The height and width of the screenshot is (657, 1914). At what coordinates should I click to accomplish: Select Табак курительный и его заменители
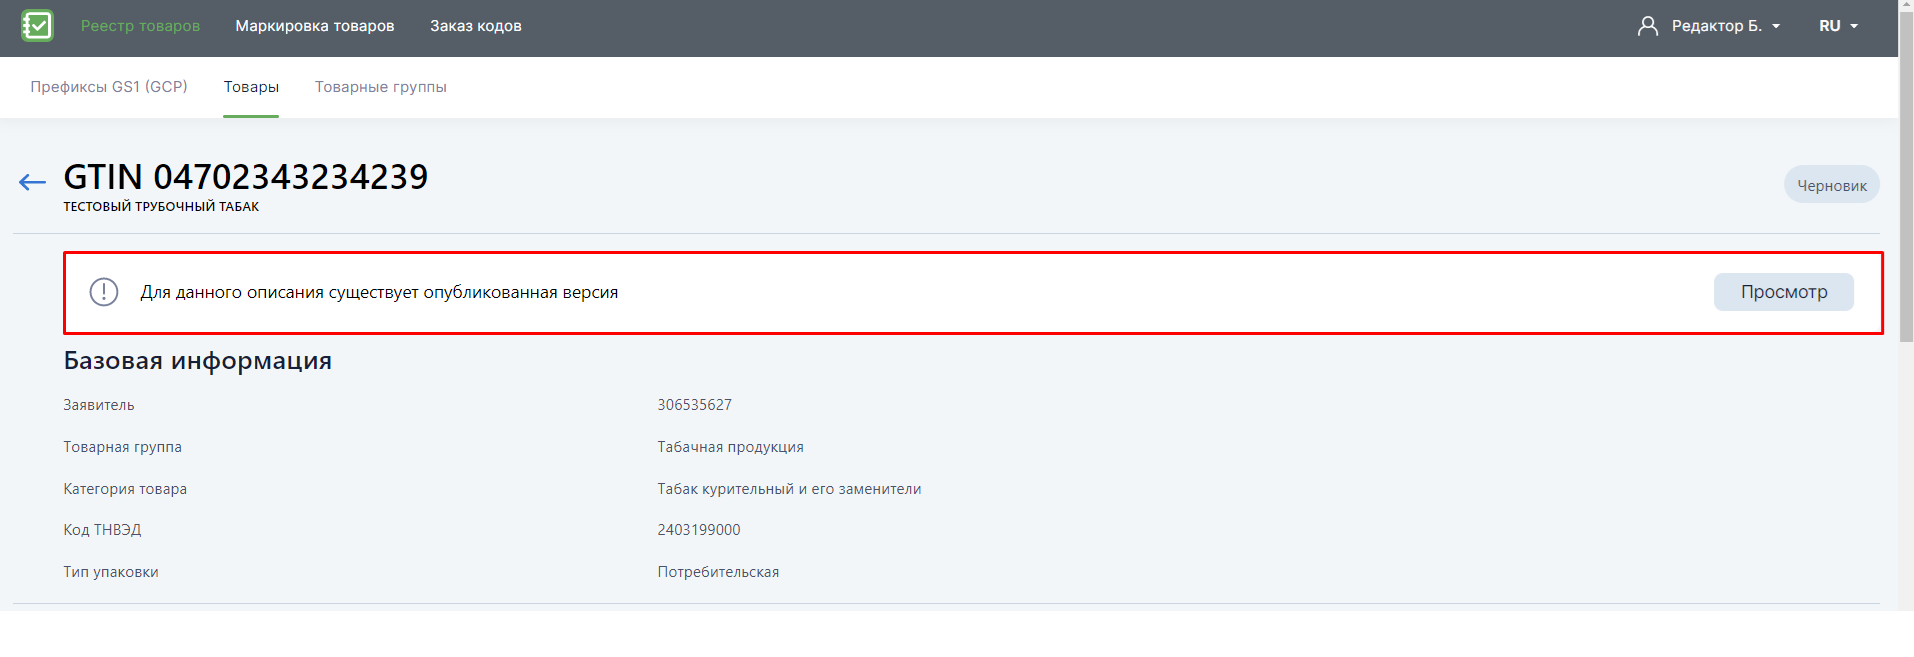789,489
